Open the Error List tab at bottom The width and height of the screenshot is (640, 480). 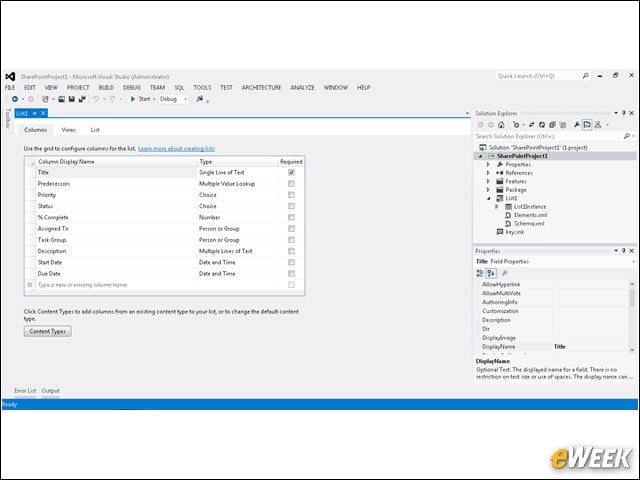tap(25, 391)
